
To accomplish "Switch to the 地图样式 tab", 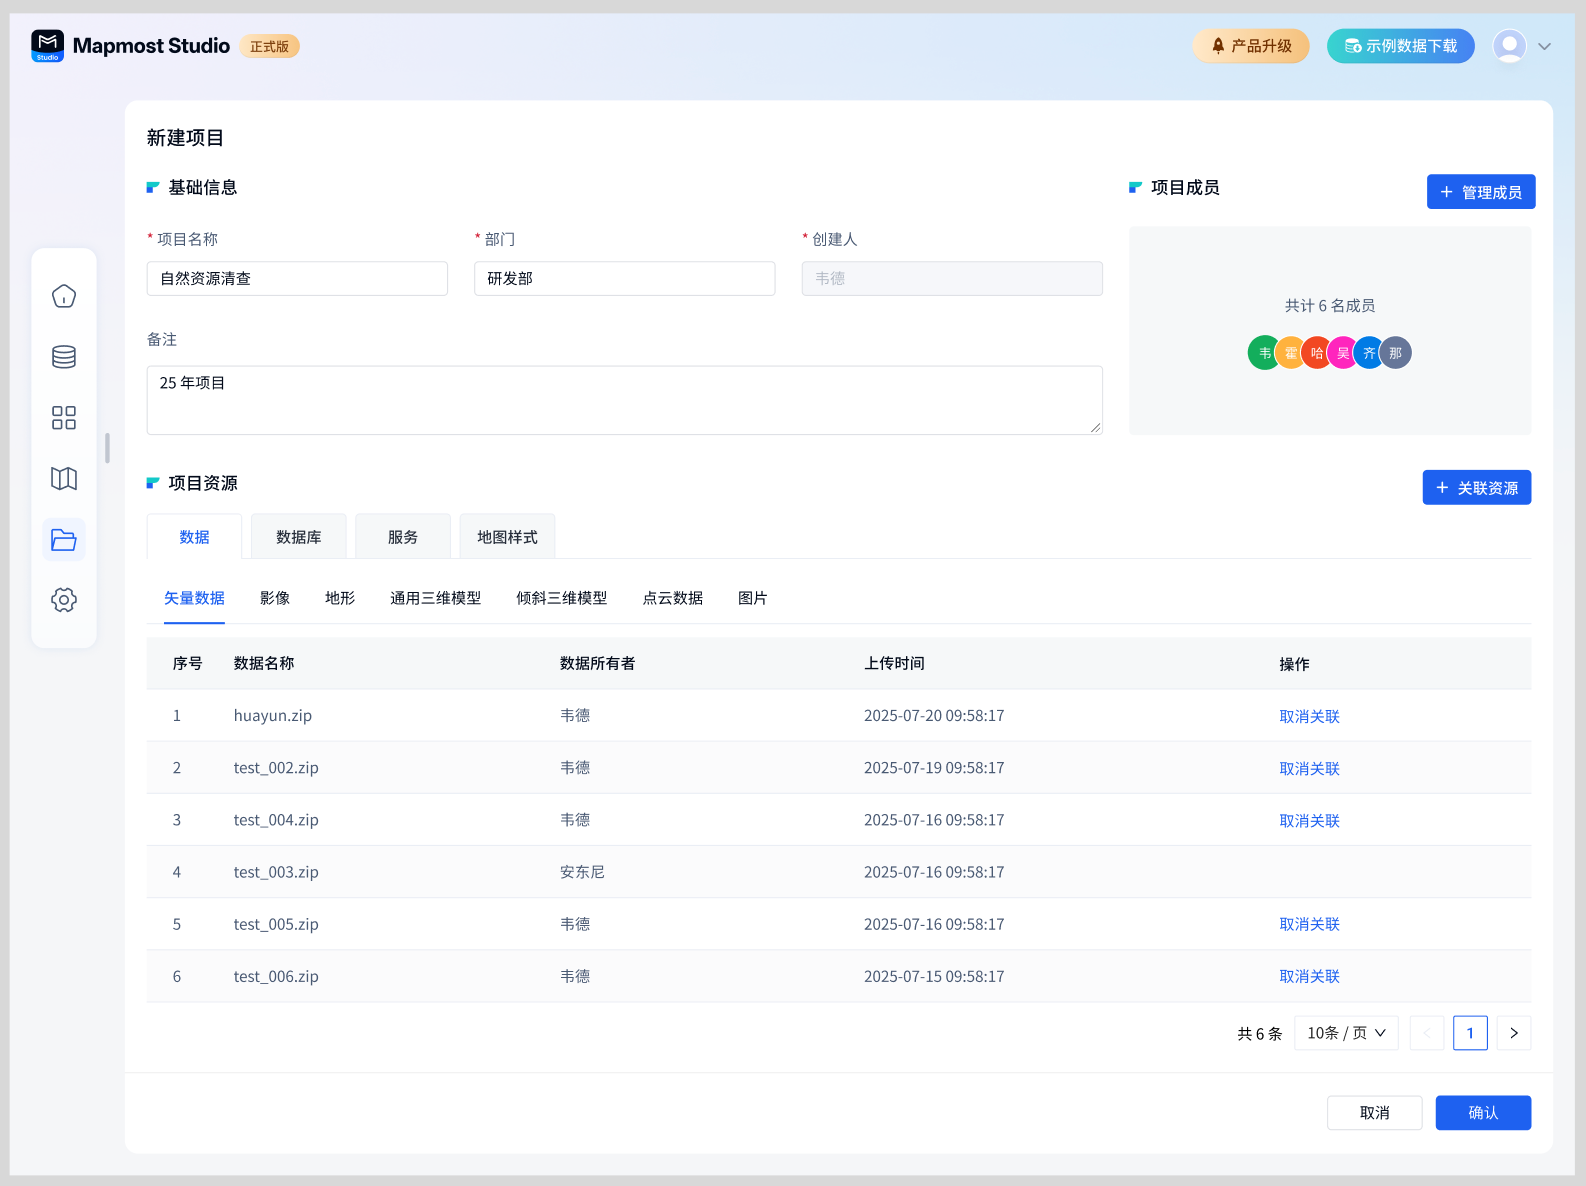I will (x=507, y=537).
